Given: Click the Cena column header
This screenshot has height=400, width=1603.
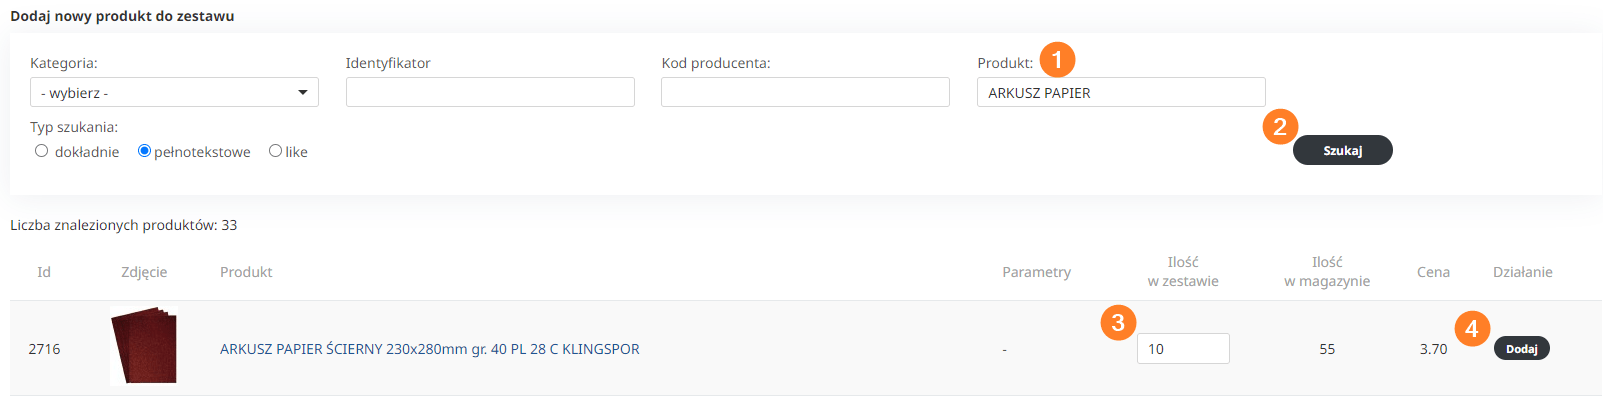Looking at the screenshot, I should coord(1433,272).
